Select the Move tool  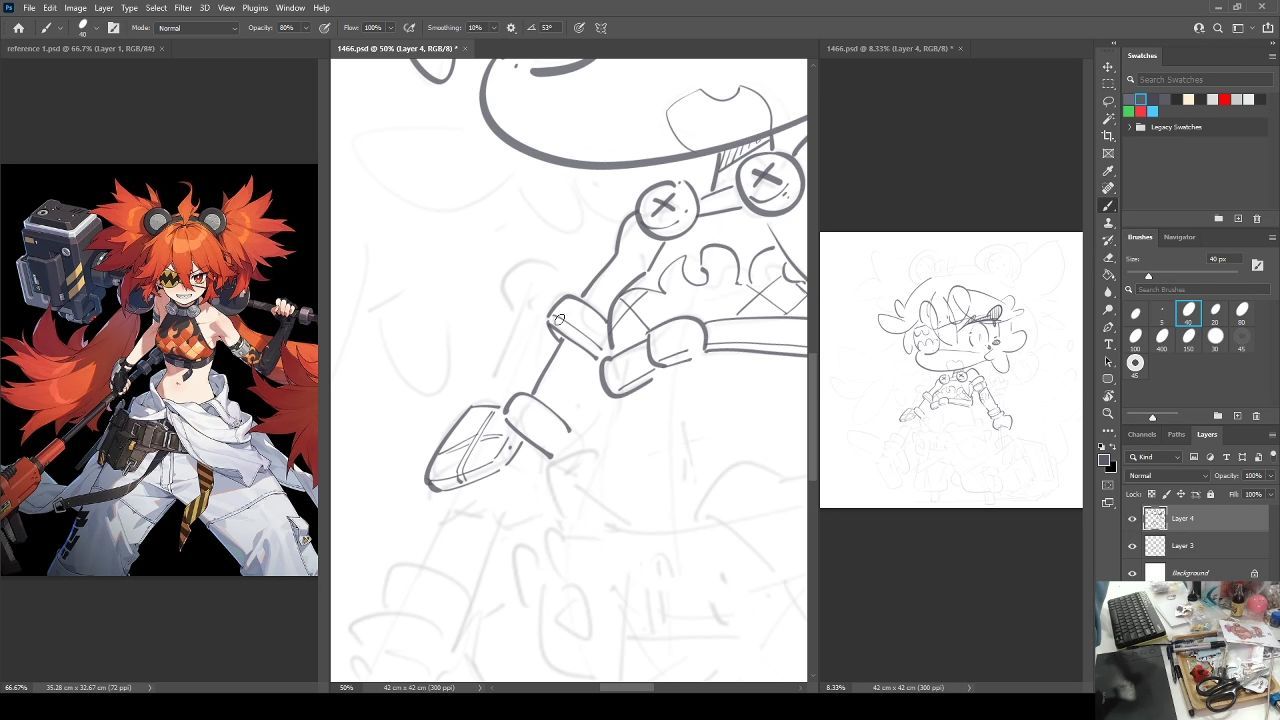1108,67
